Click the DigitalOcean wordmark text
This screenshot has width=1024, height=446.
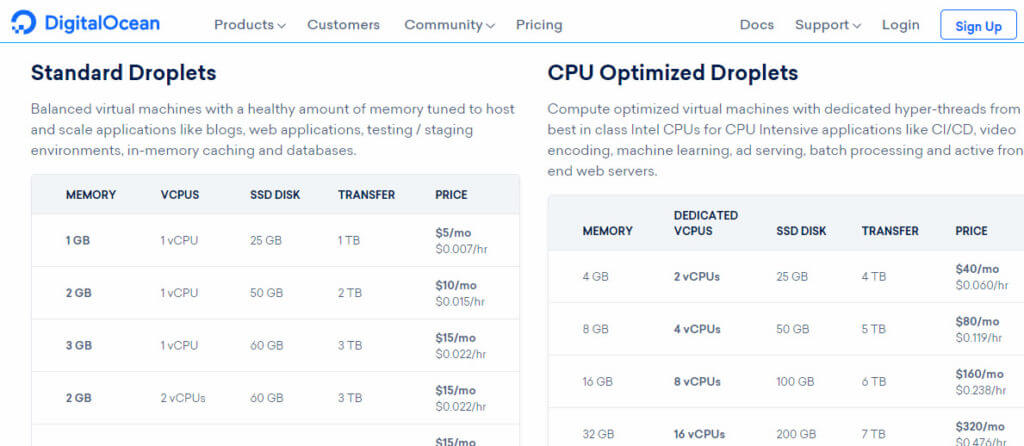pyautogui.click(x=102, y=24)
